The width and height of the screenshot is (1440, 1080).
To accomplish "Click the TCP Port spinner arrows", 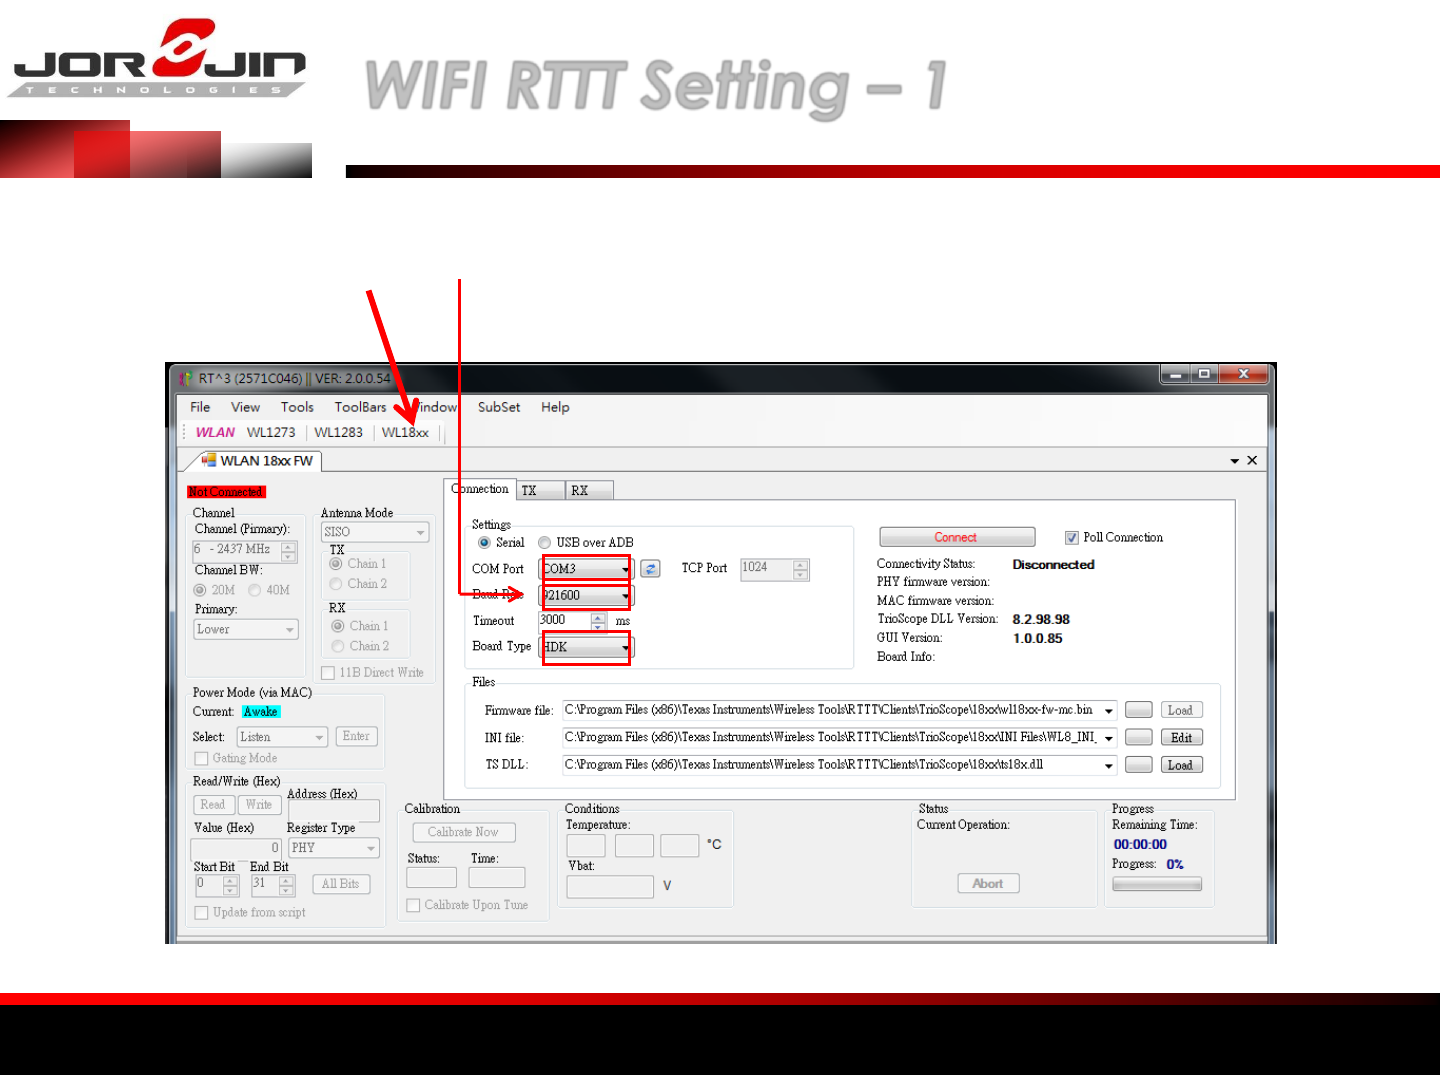I will [800, 570].
